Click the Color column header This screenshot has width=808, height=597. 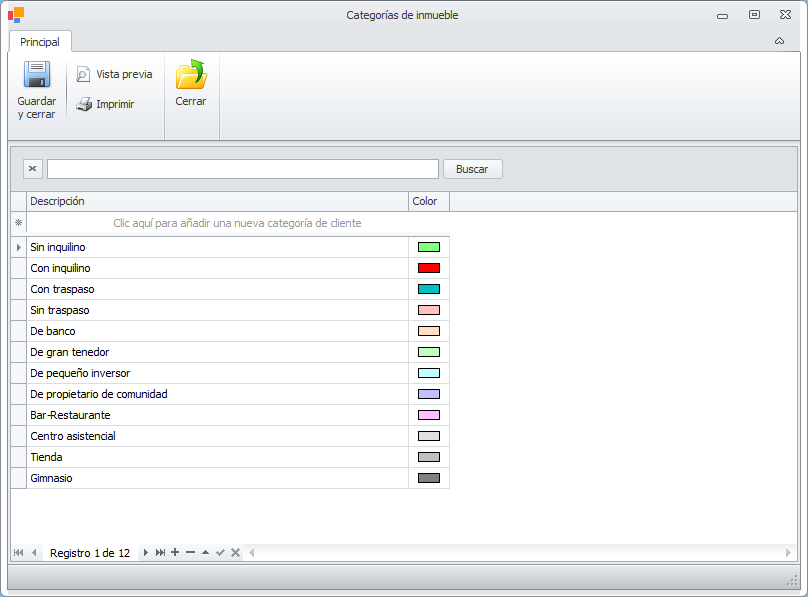coord(429,201)
